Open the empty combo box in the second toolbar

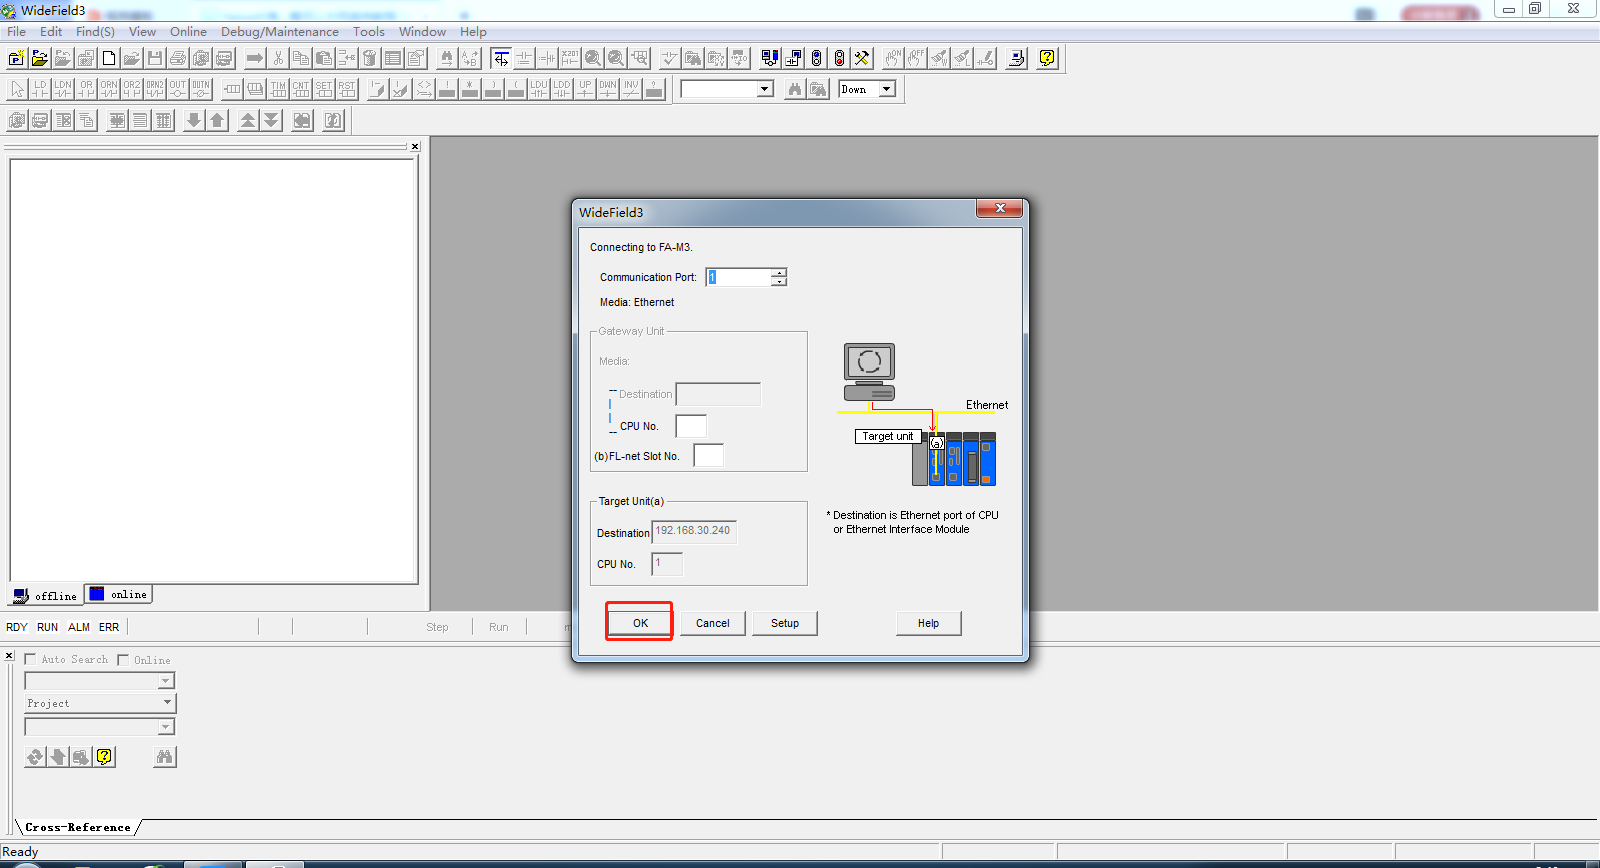tap(765, 89)
